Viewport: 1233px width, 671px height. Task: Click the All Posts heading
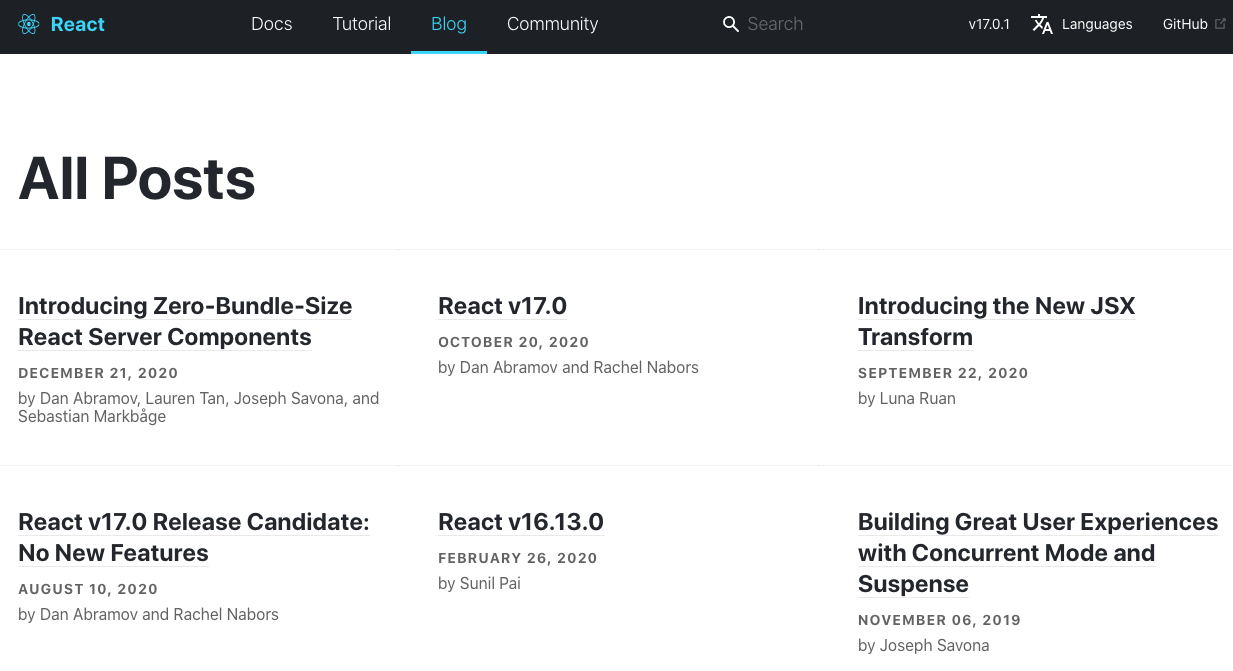(137, 178)
